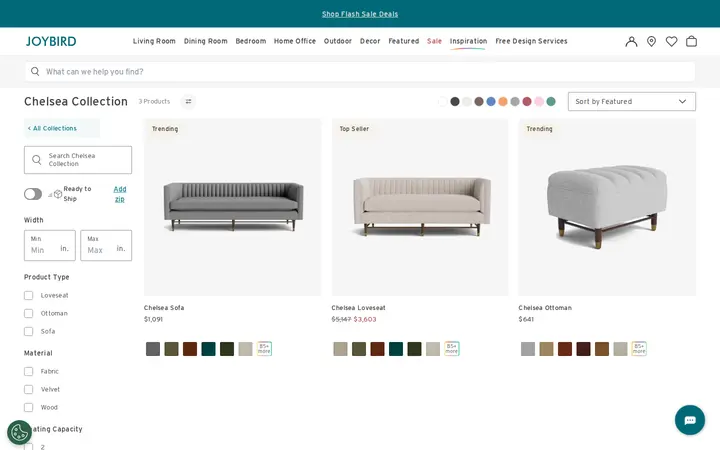Click the filter sliders icon next to 3 Products
Screen dimensions: 720x450
(188, 101)
